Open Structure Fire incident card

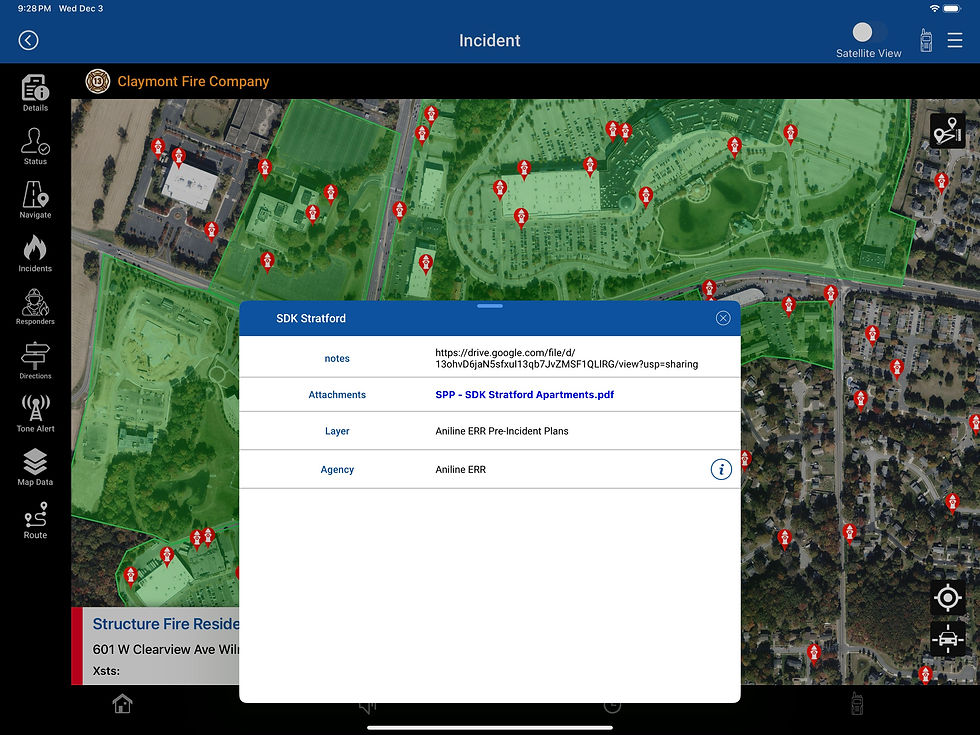pyautogui.click(x=156, y=646)
